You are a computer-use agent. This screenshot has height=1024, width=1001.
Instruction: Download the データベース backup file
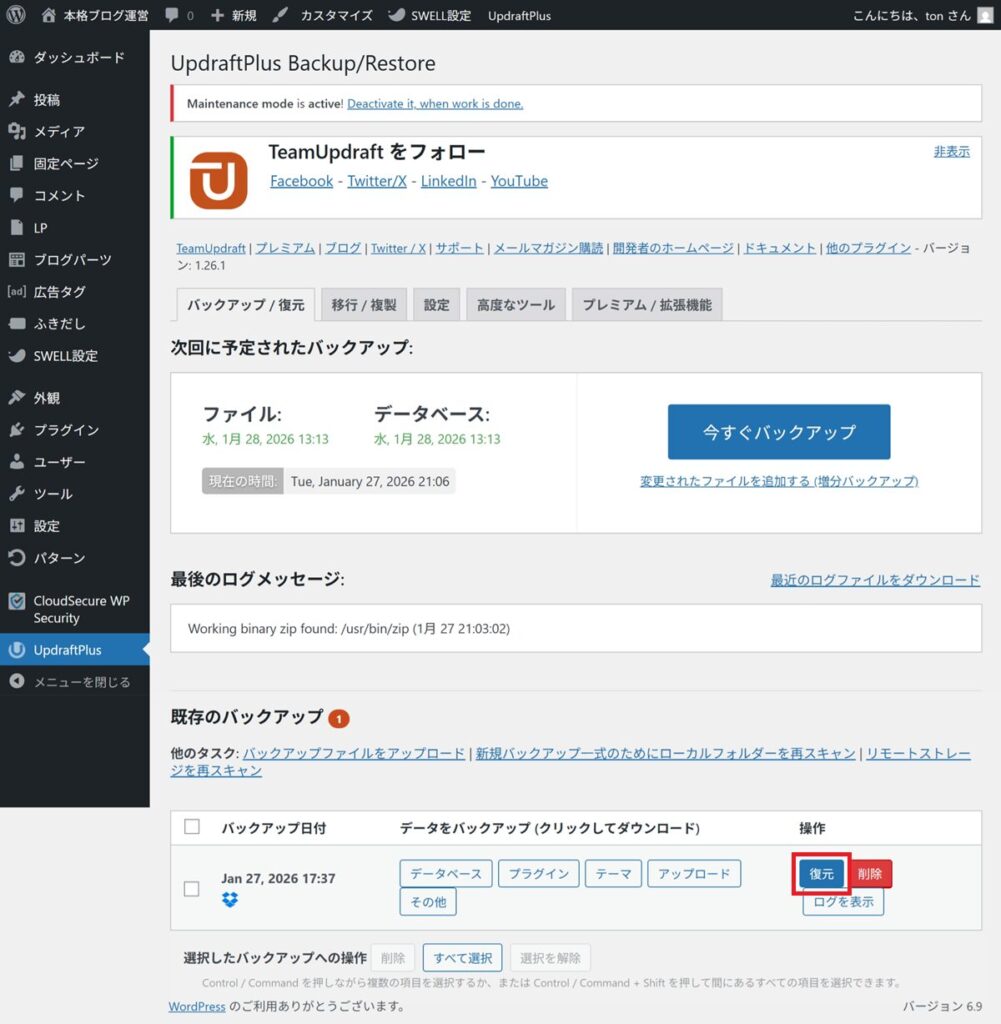tap(445, 873)
